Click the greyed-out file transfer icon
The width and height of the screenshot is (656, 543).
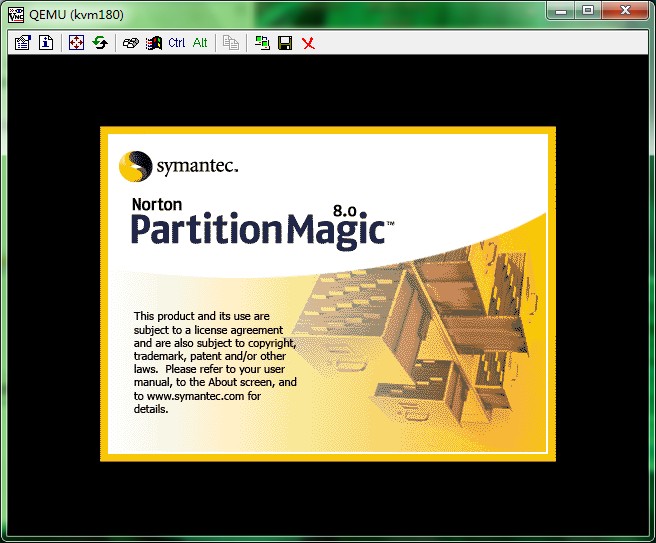[231, 43]
